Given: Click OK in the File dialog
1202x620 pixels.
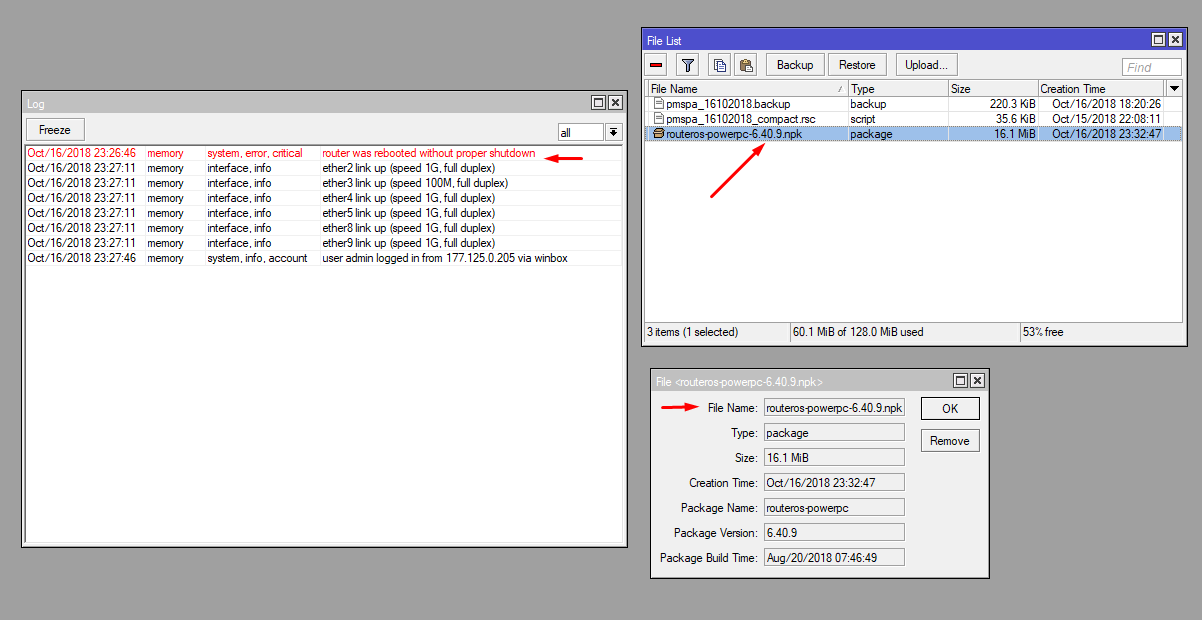Looking at the screenshot, I should [x=950, y=408].
